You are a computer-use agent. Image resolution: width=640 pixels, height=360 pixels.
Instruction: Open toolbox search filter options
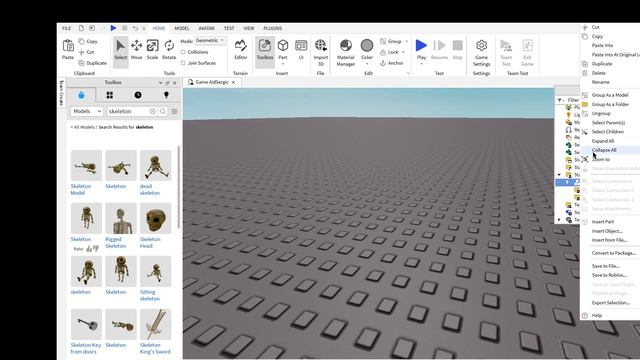pyautogui.click(x=174, y=111)
